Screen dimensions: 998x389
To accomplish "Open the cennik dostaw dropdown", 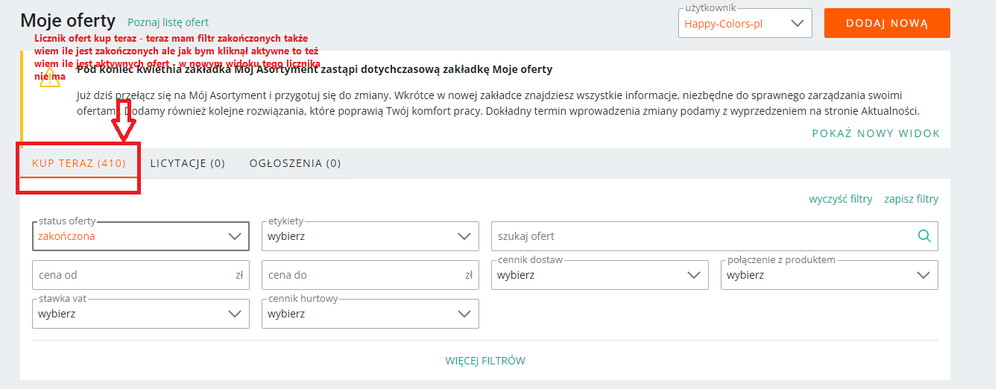I will pyautogui.click(x=600, y=275).
